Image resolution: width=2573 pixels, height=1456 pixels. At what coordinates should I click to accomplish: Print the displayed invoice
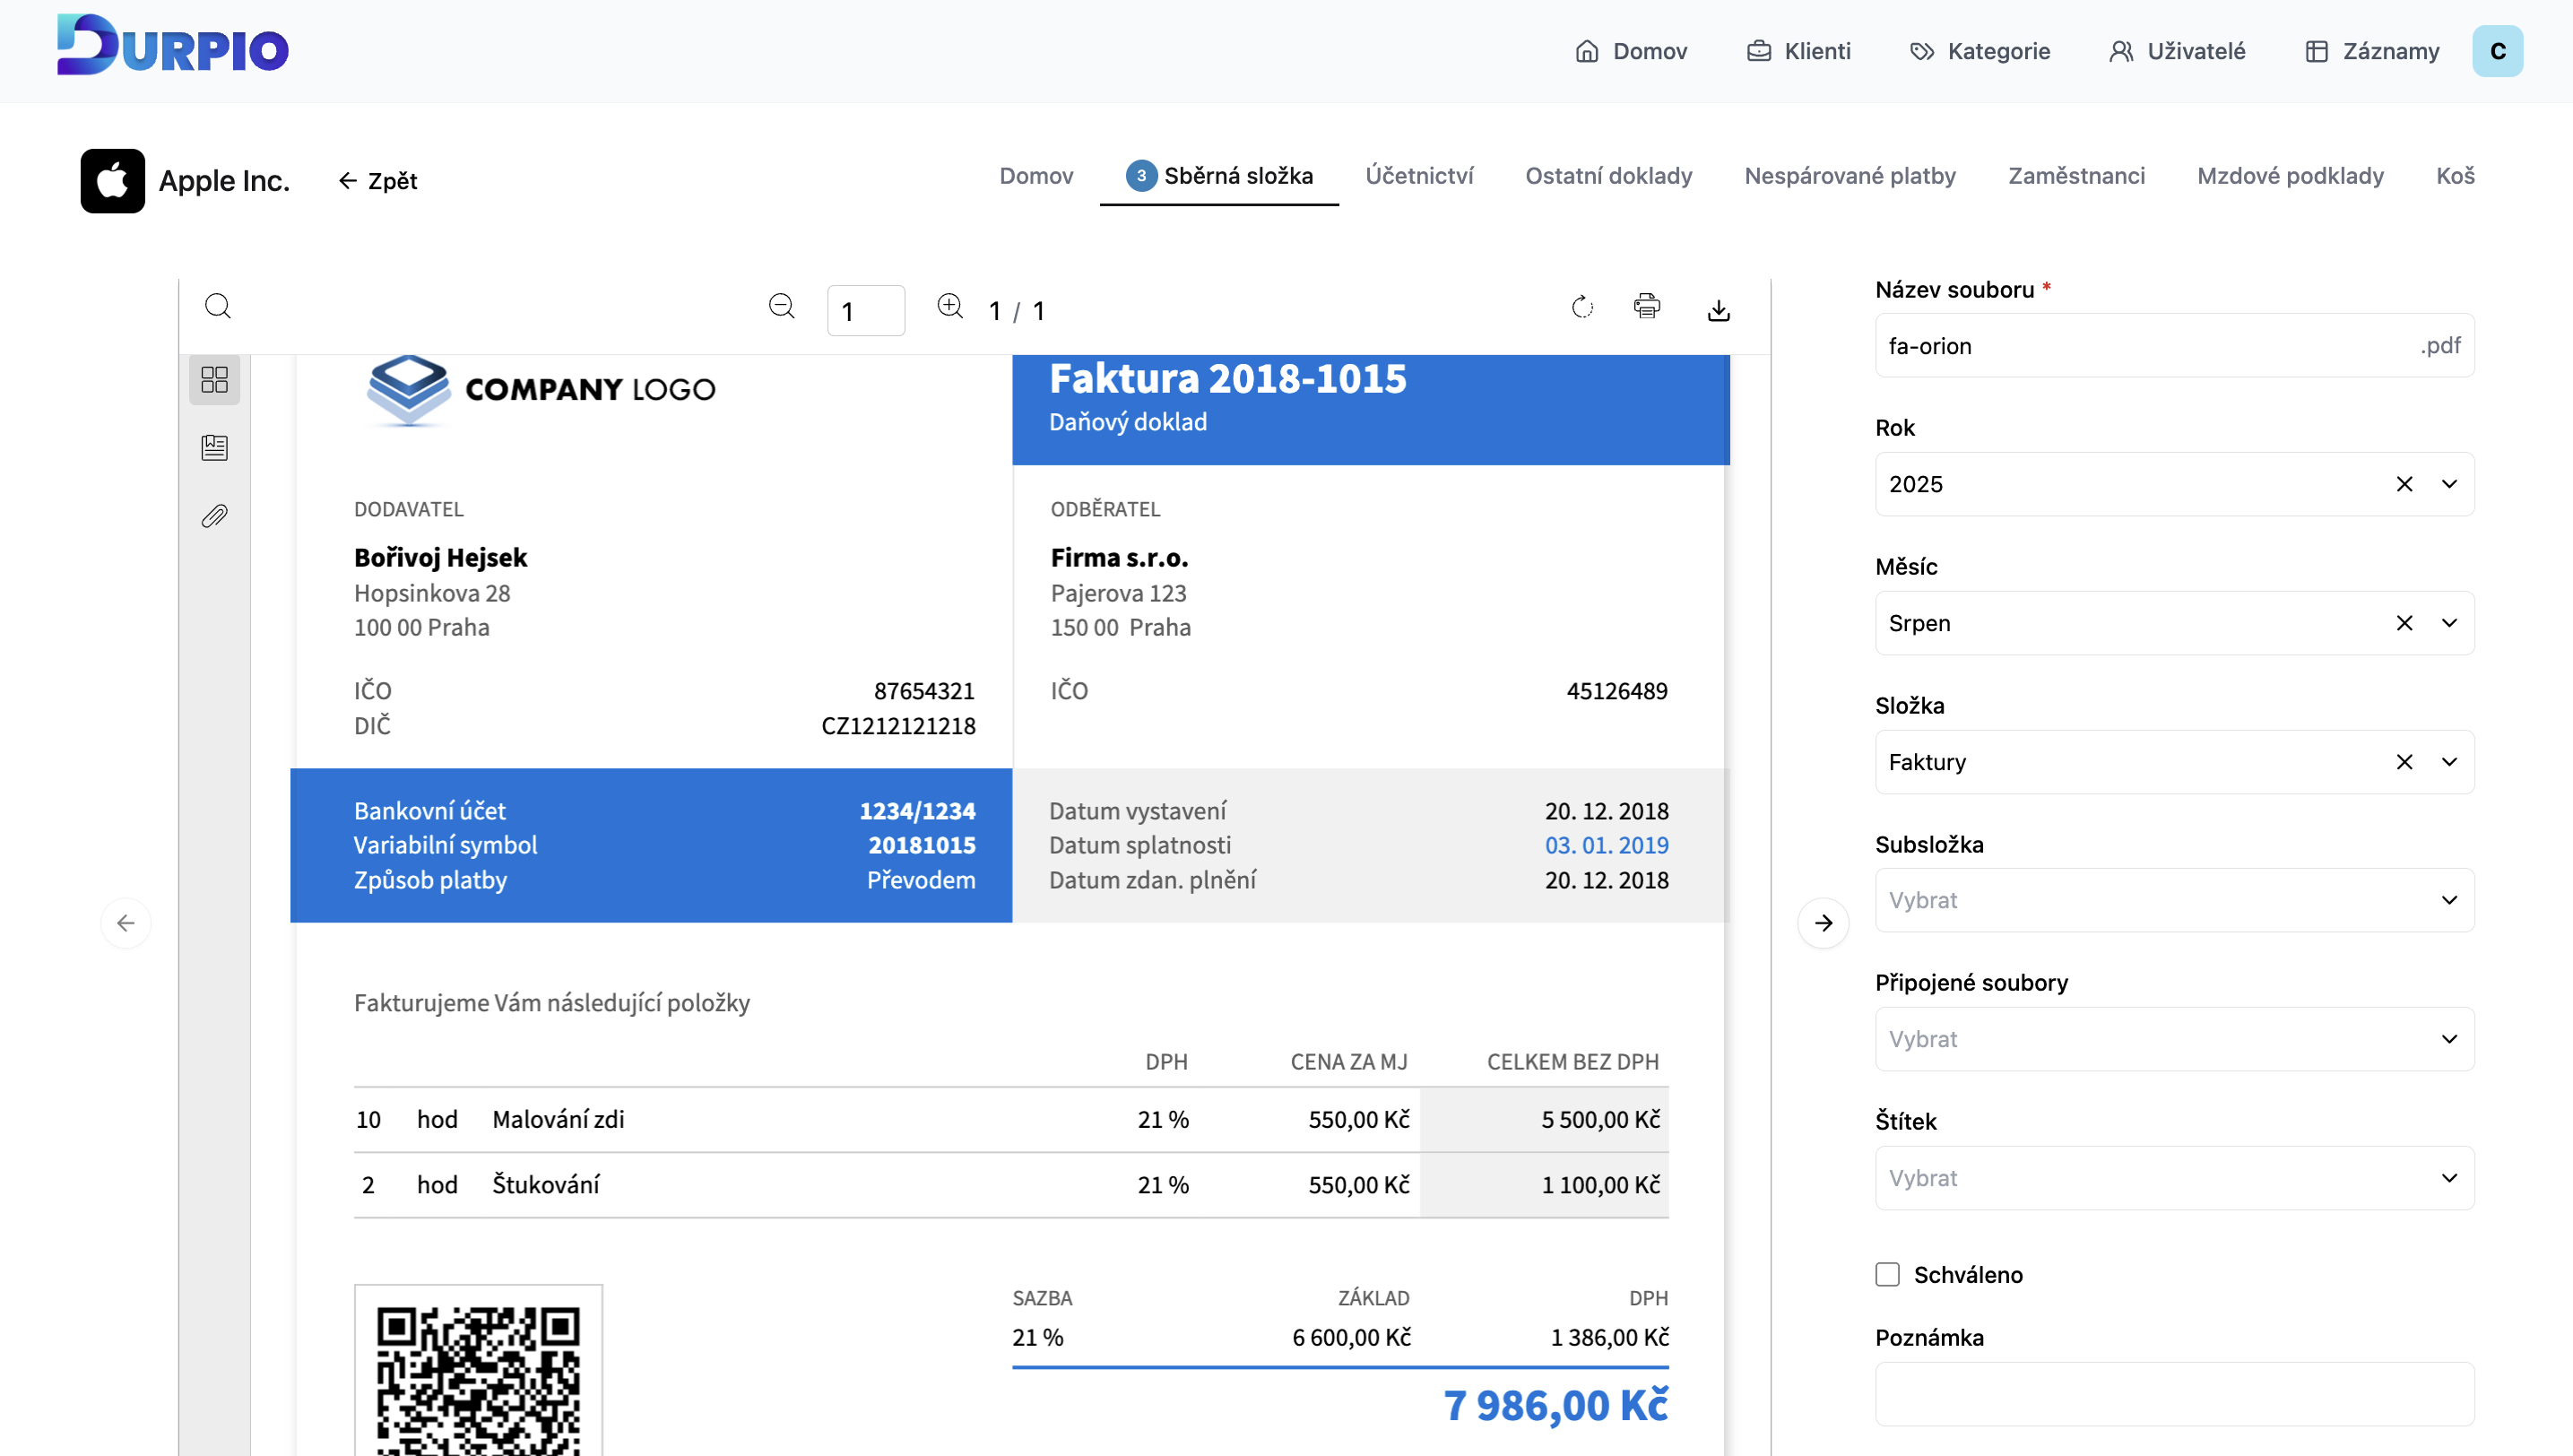(x=1647, y=306)
